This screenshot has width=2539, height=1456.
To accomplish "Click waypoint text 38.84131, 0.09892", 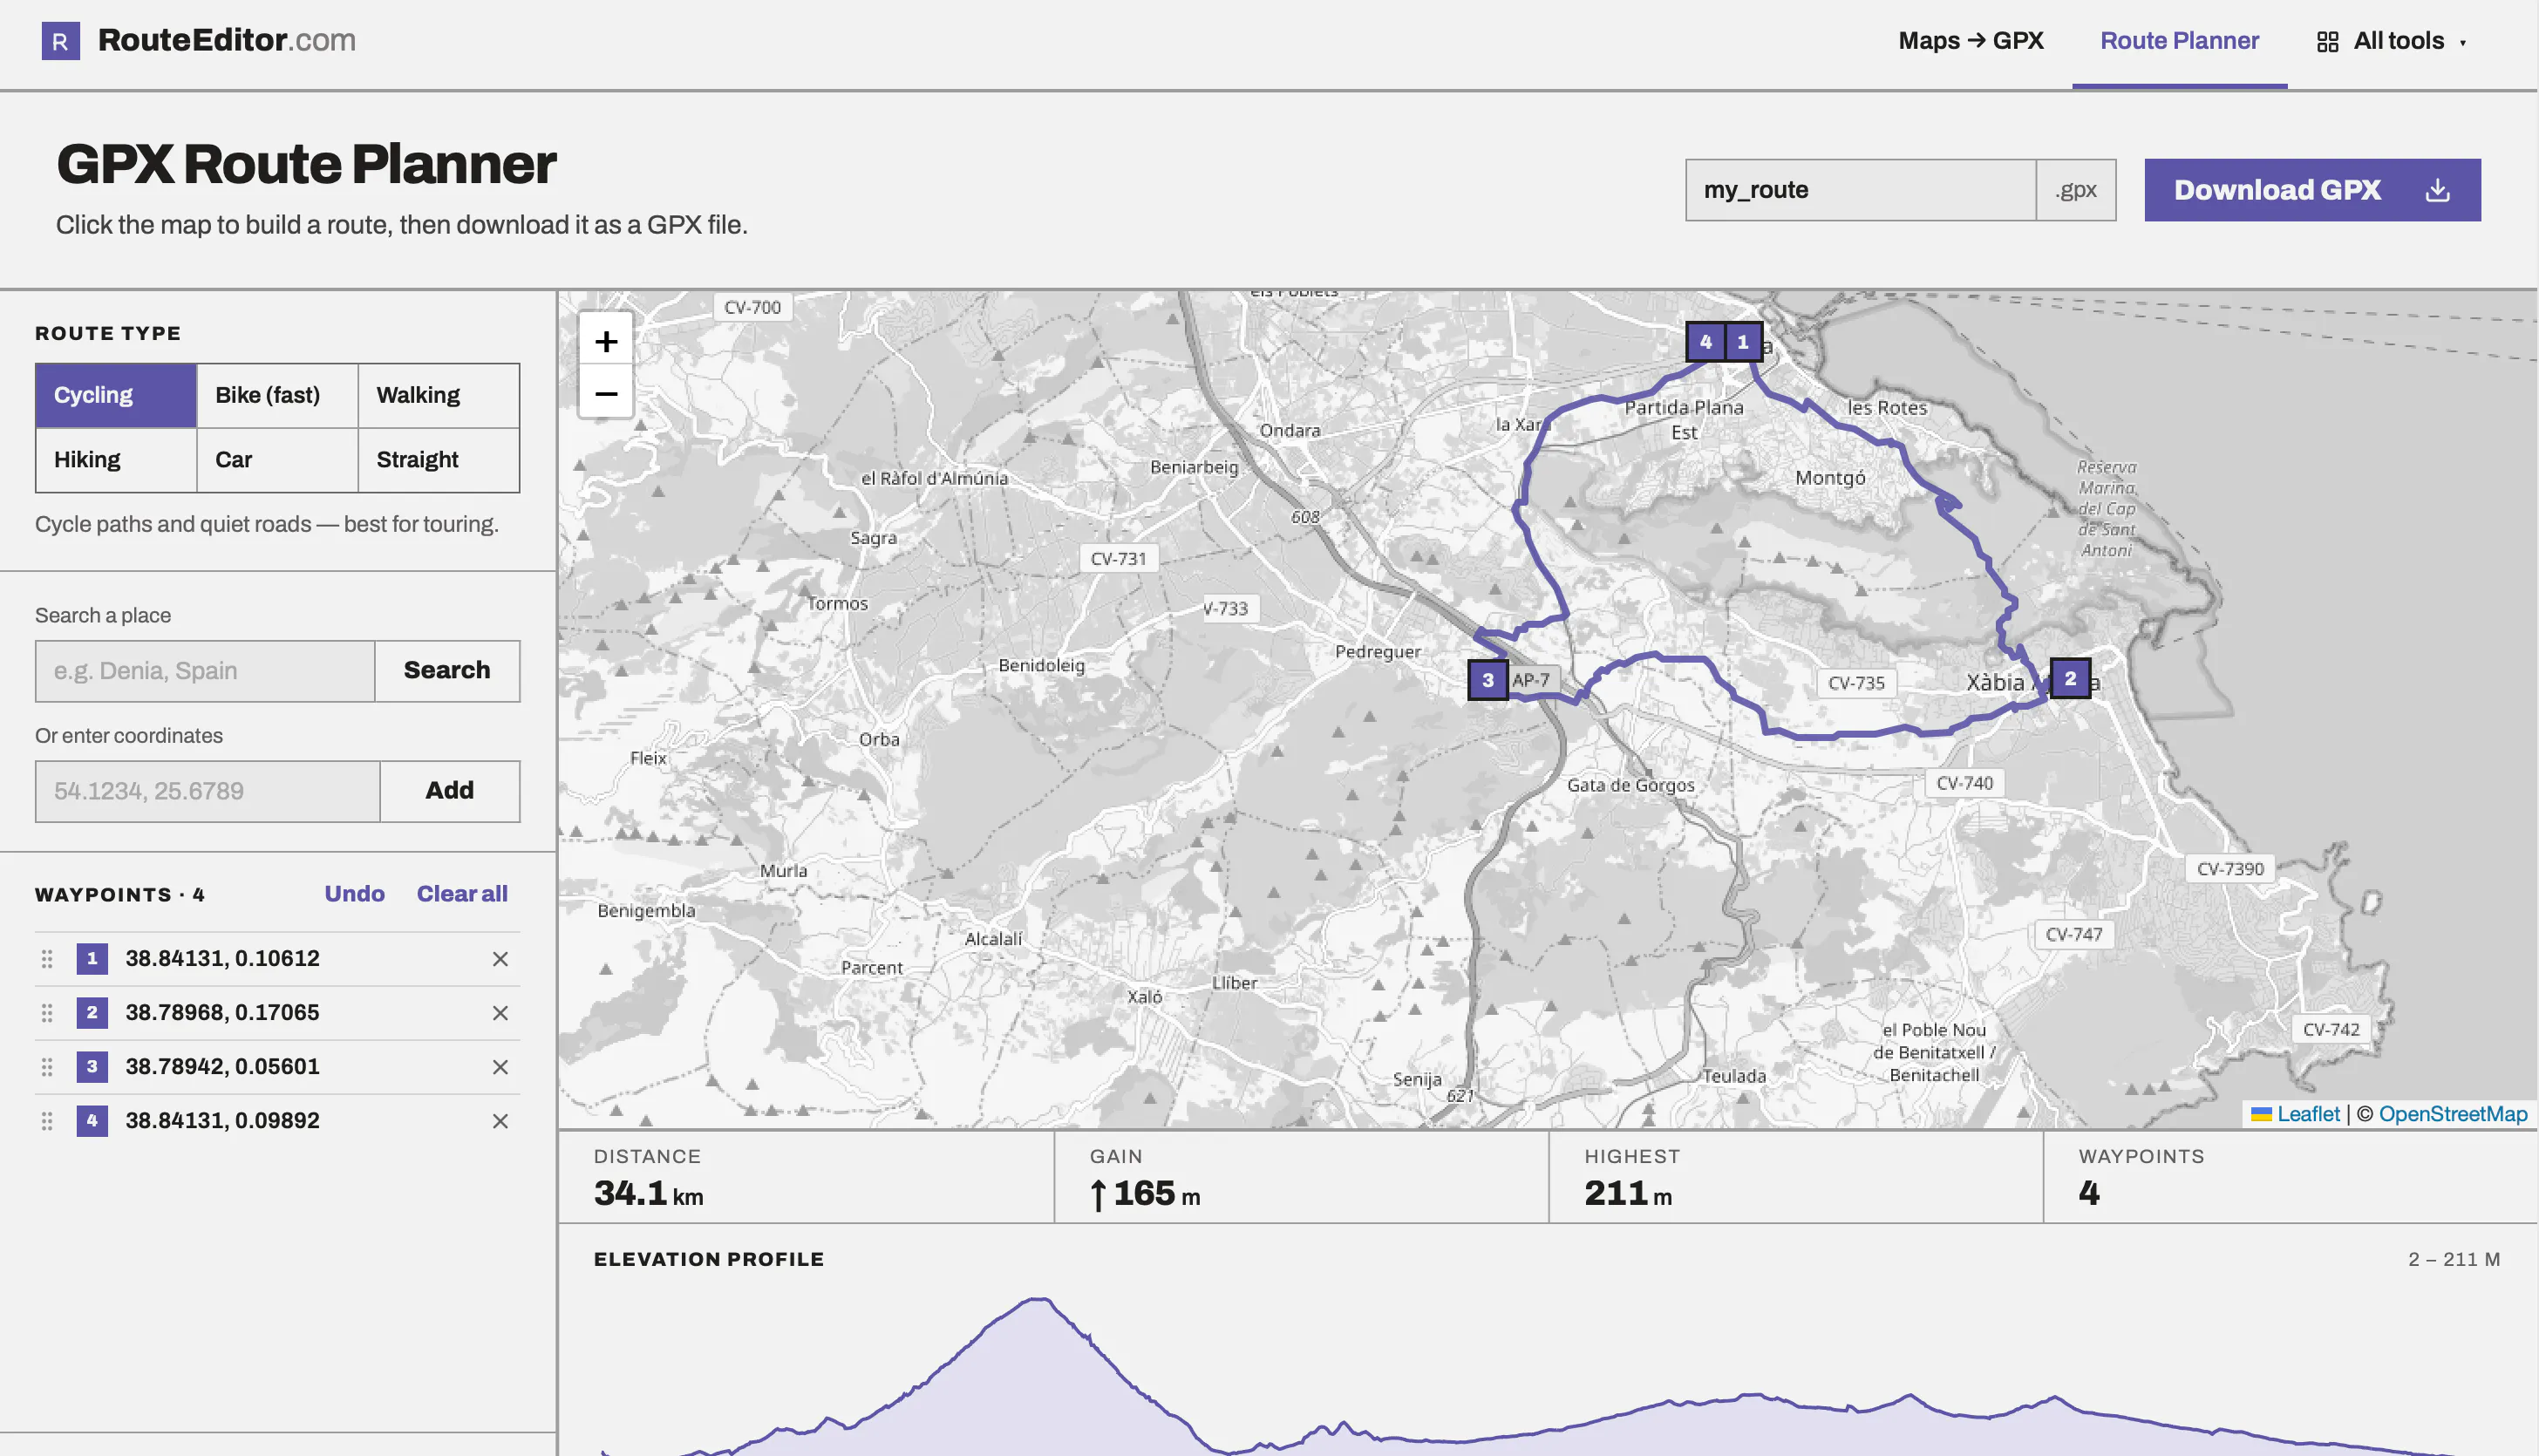I will pyautogui.click(x=222, y=1121).
